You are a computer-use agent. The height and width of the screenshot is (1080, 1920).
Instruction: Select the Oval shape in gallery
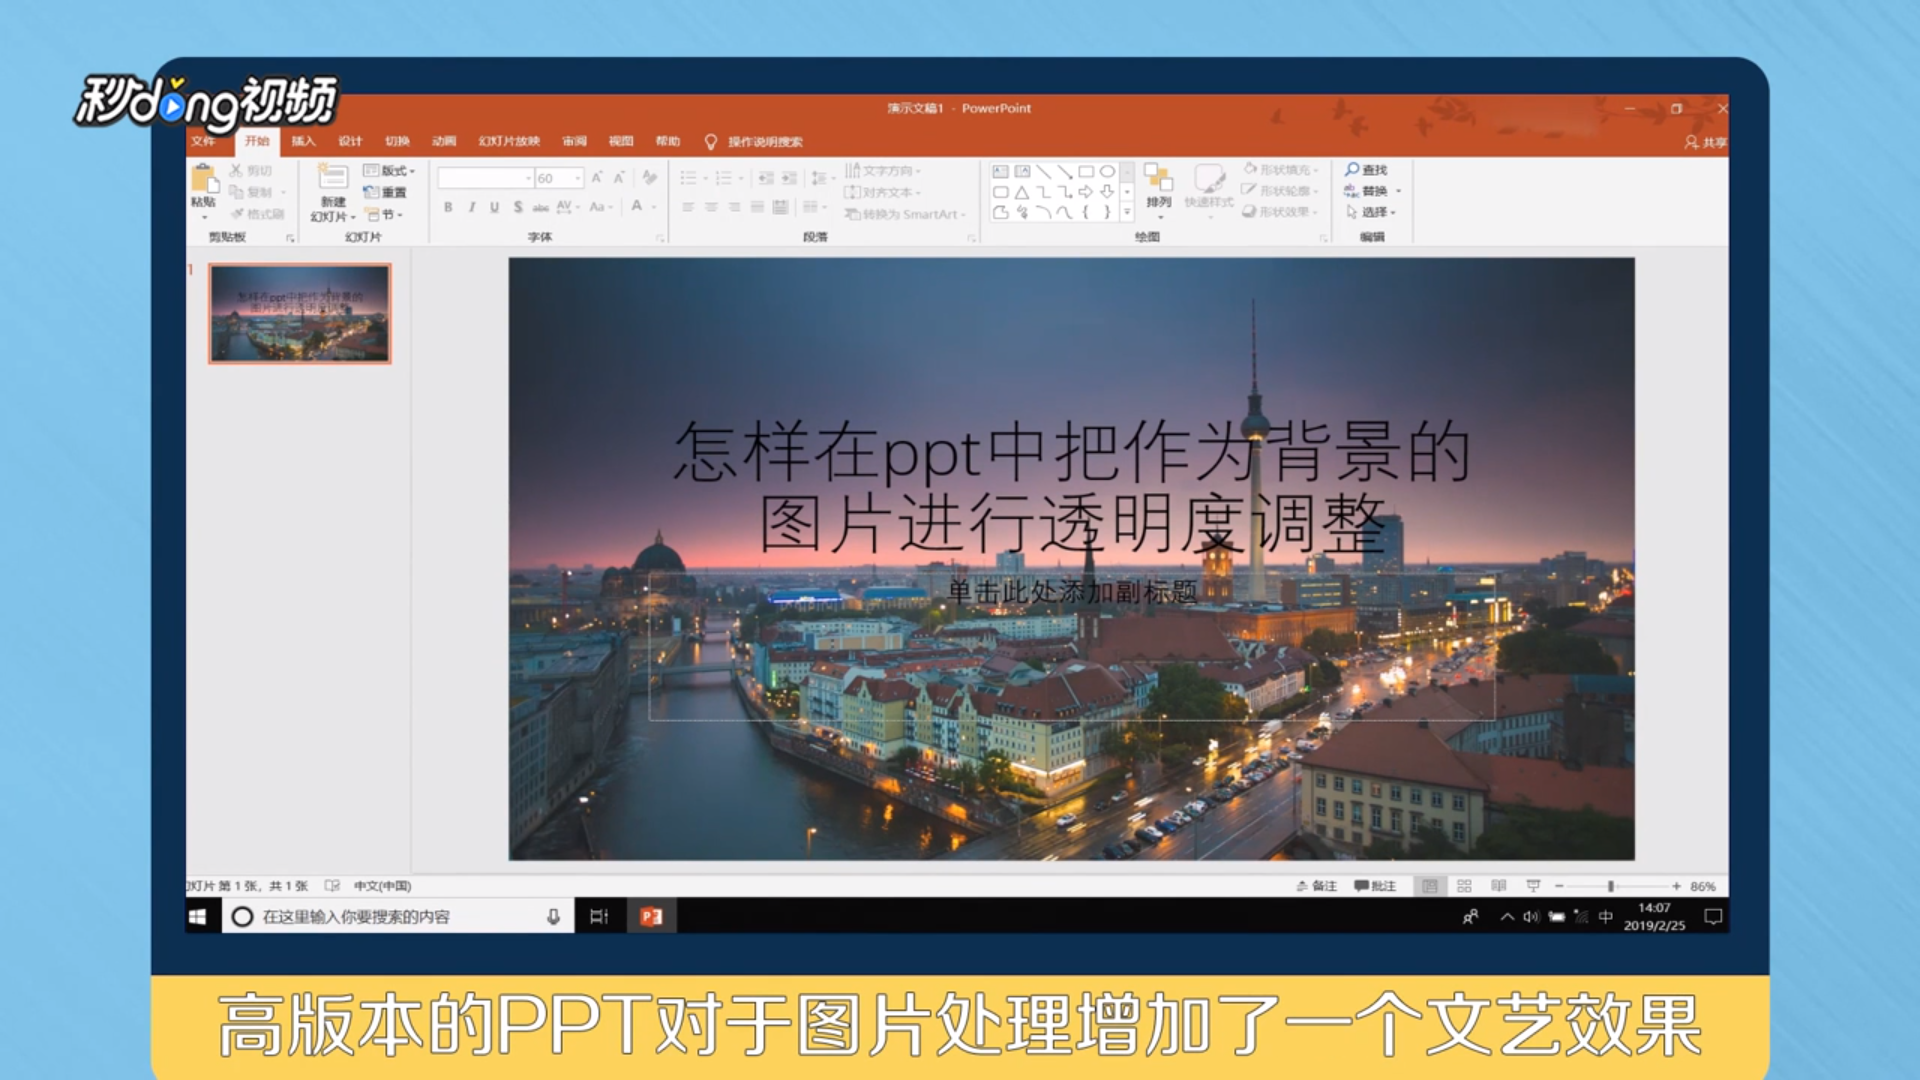click(1107, 172)
